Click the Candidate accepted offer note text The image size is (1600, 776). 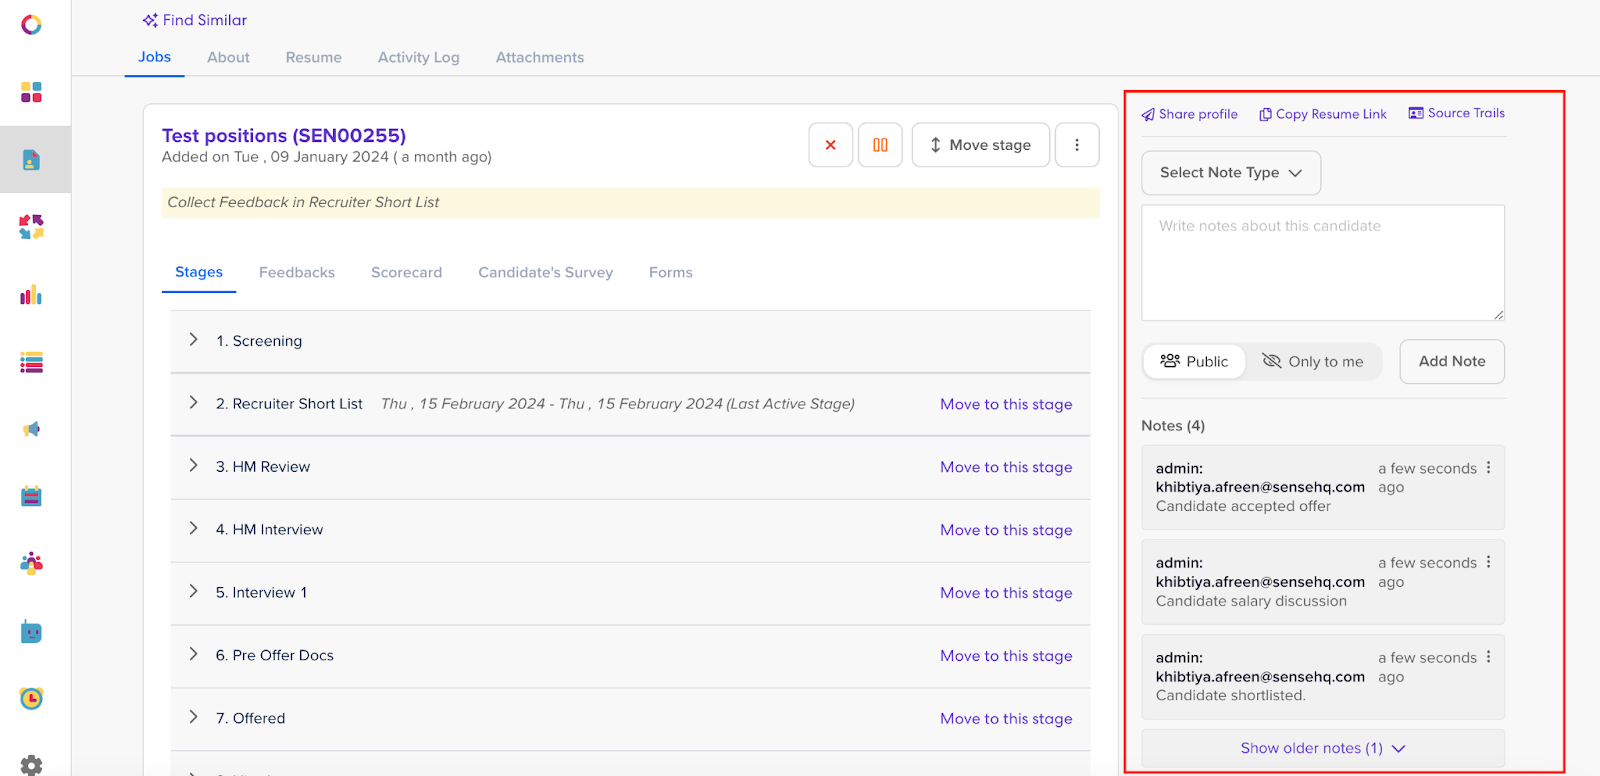point(1243,506)
